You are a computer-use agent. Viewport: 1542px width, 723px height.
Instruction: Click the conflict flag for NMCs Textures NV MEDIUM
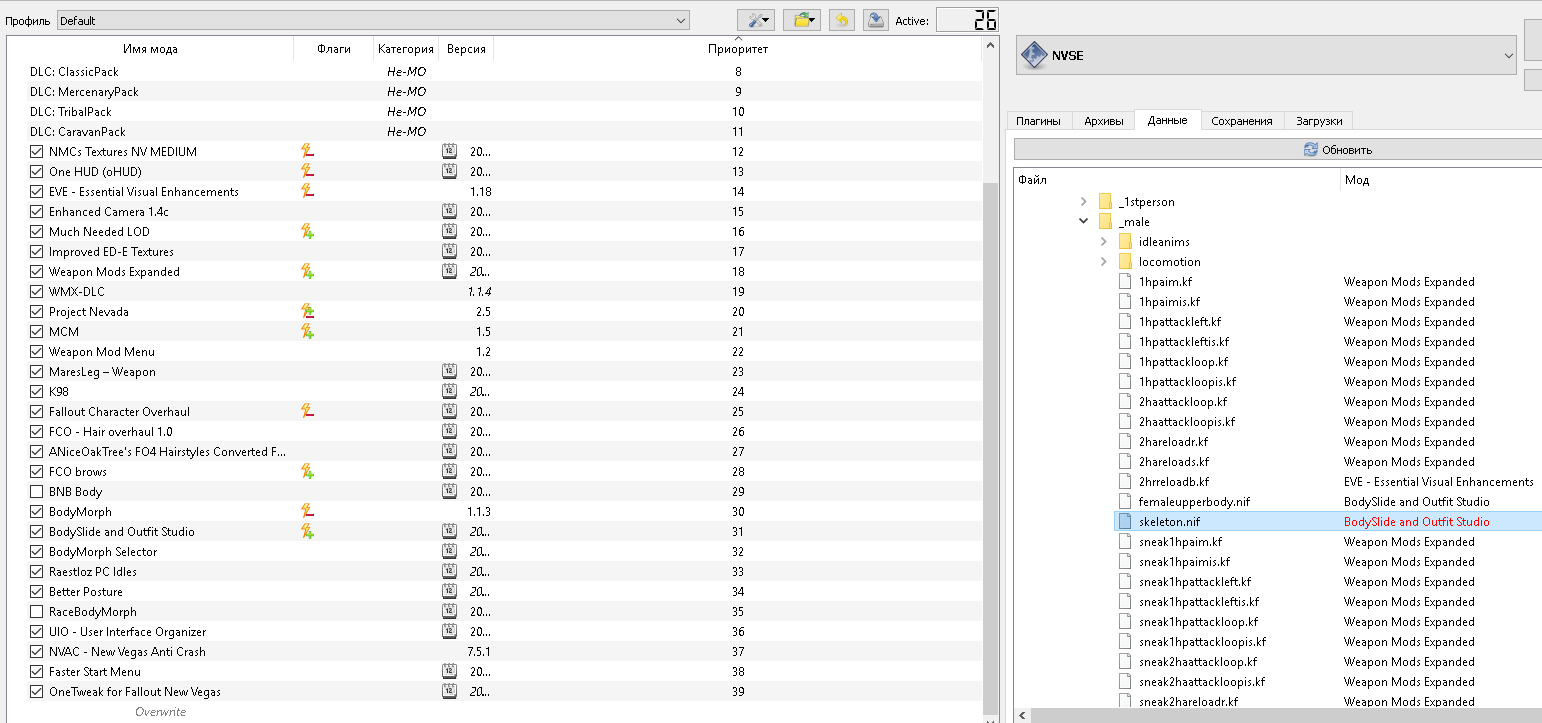coord(308,152)
